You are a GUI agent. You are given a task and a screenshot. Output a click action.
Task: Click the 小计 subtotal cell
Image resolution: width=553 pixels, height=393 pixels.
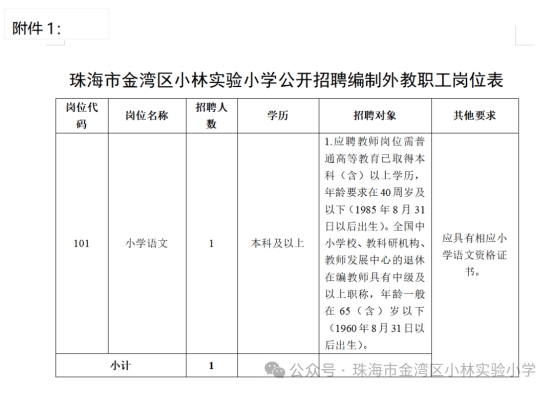click(121, 365)
